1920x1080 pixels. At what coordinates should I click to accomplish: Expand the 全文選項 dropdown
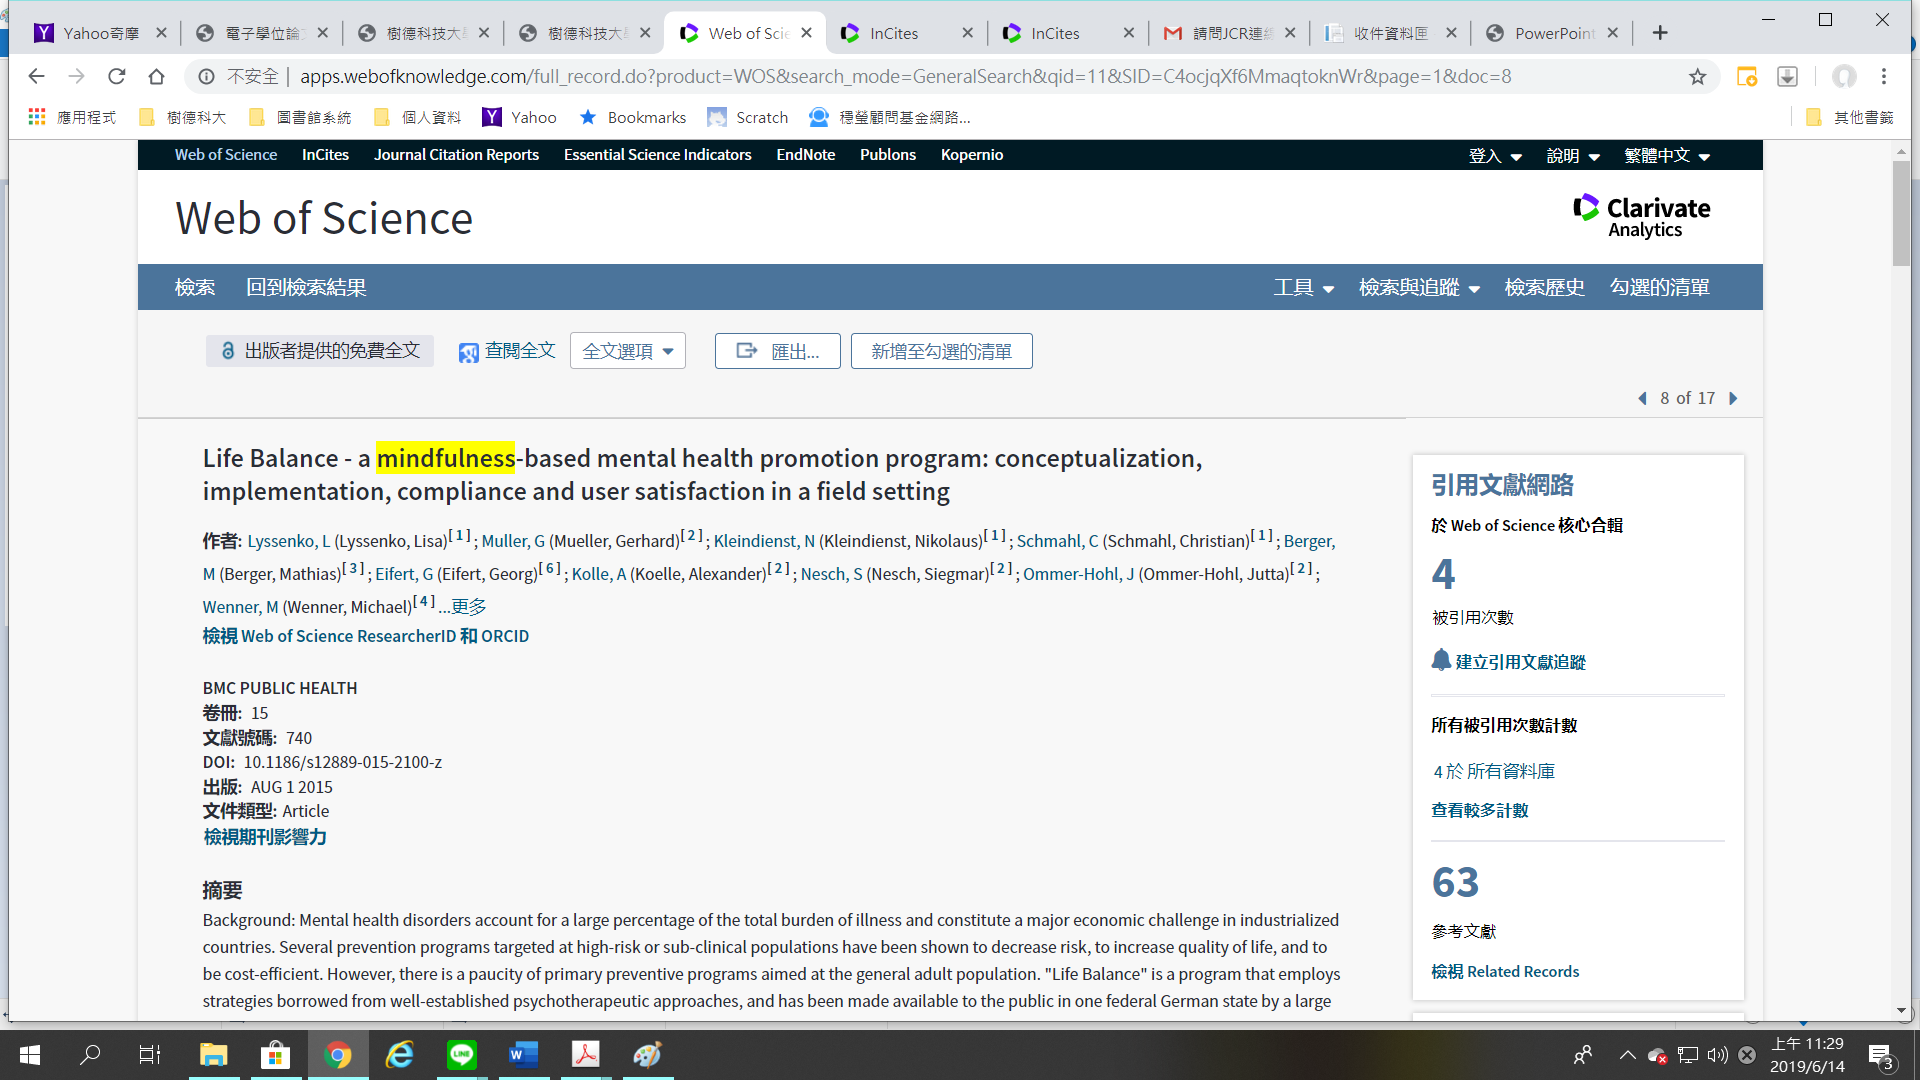pyautogui.click(x=628, y=351)
